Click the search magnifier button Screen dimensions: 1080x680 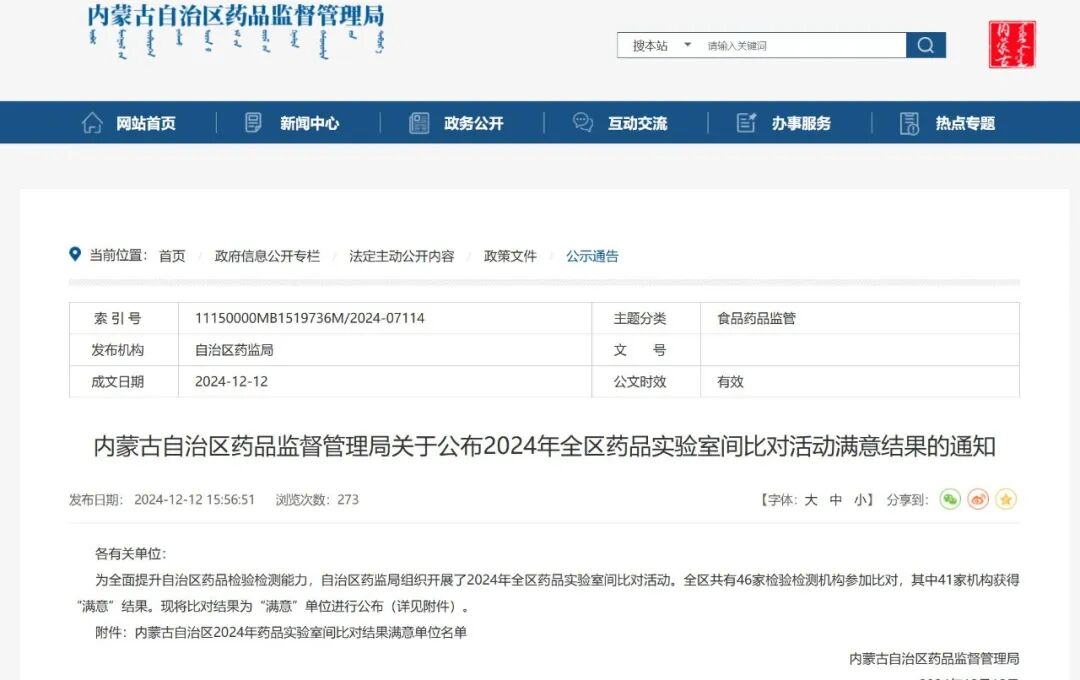(926, 45)
